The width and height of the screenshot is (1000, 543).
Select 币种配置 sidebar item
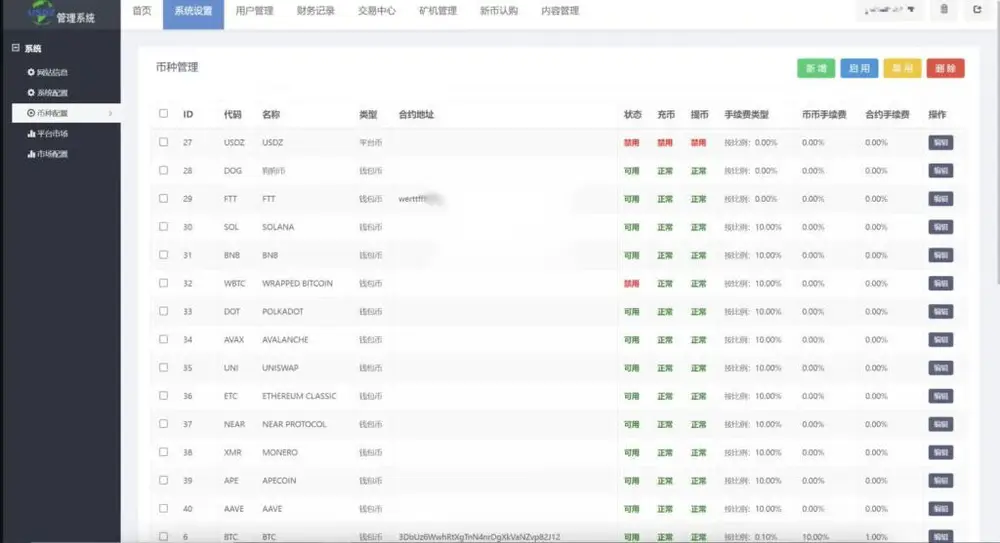(66, 113)
